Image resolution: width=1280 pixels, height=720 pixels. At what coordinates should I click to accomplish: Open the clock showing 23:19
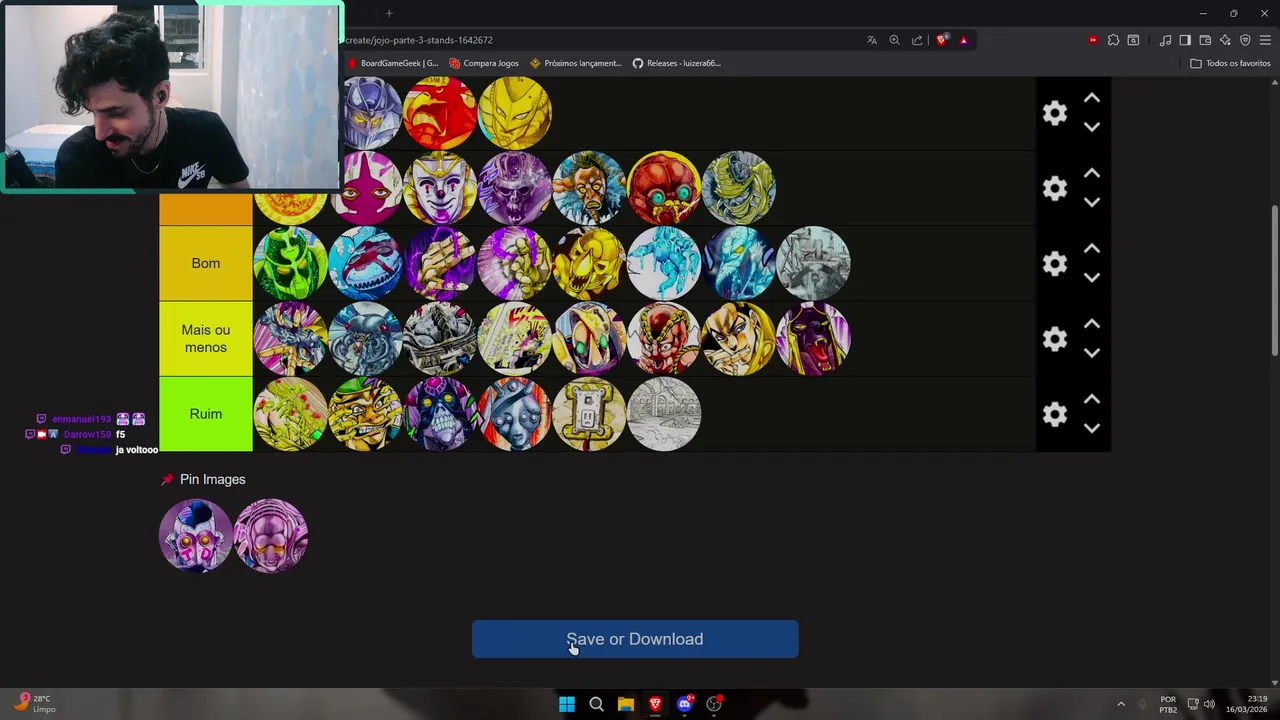[1246, 704]
